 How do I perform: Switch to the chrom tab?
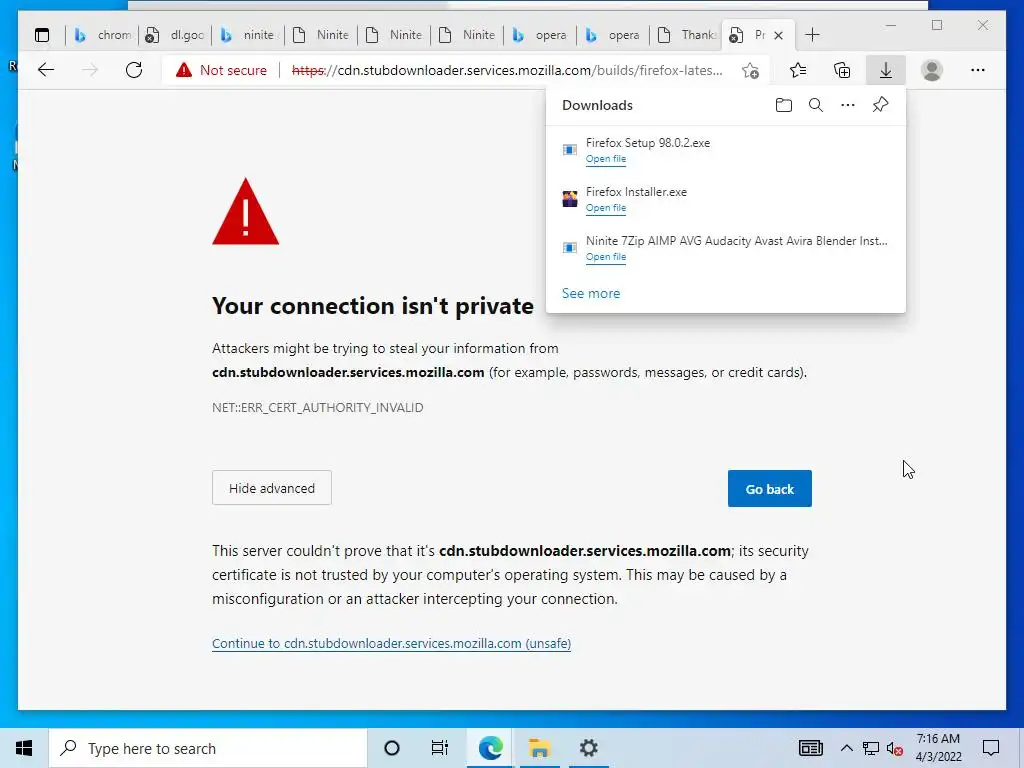103,35
